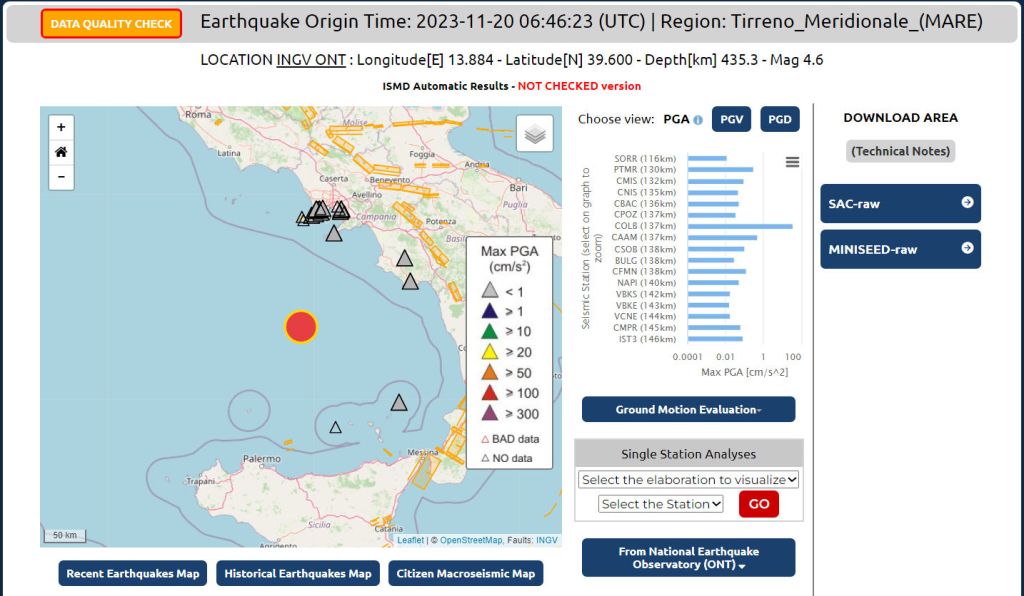Open the OpenStreetMap attribution link
1024x596 pixels.
(x=471, y=540)
